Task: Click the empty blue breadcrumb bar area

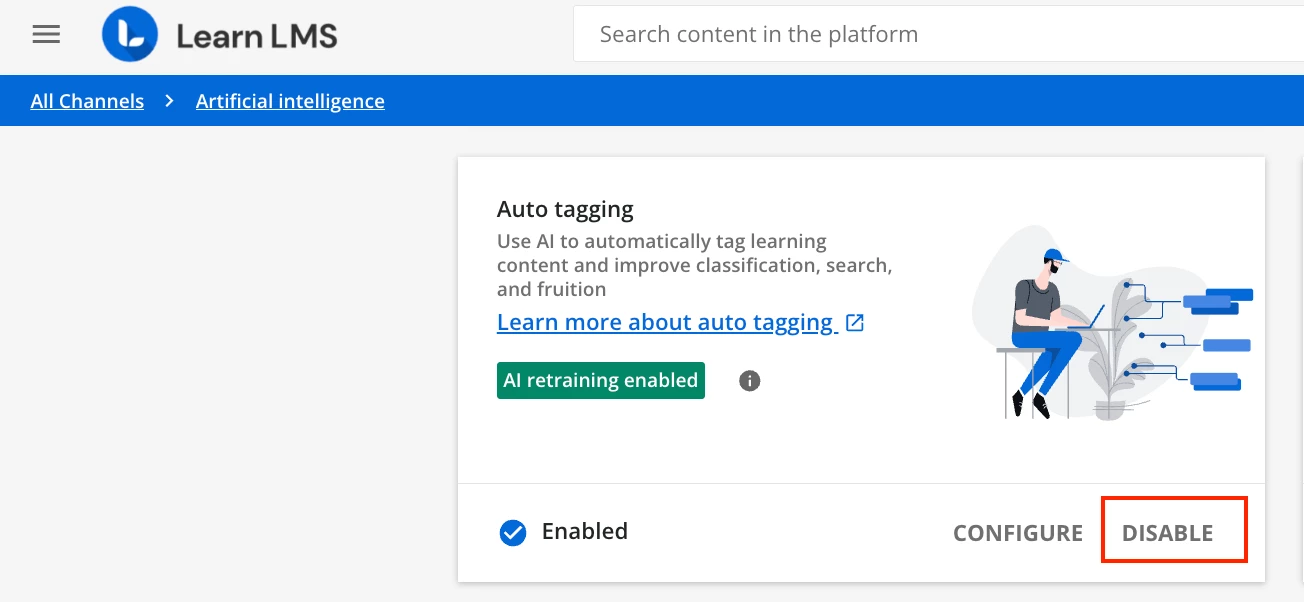Action: pos(800,101)
